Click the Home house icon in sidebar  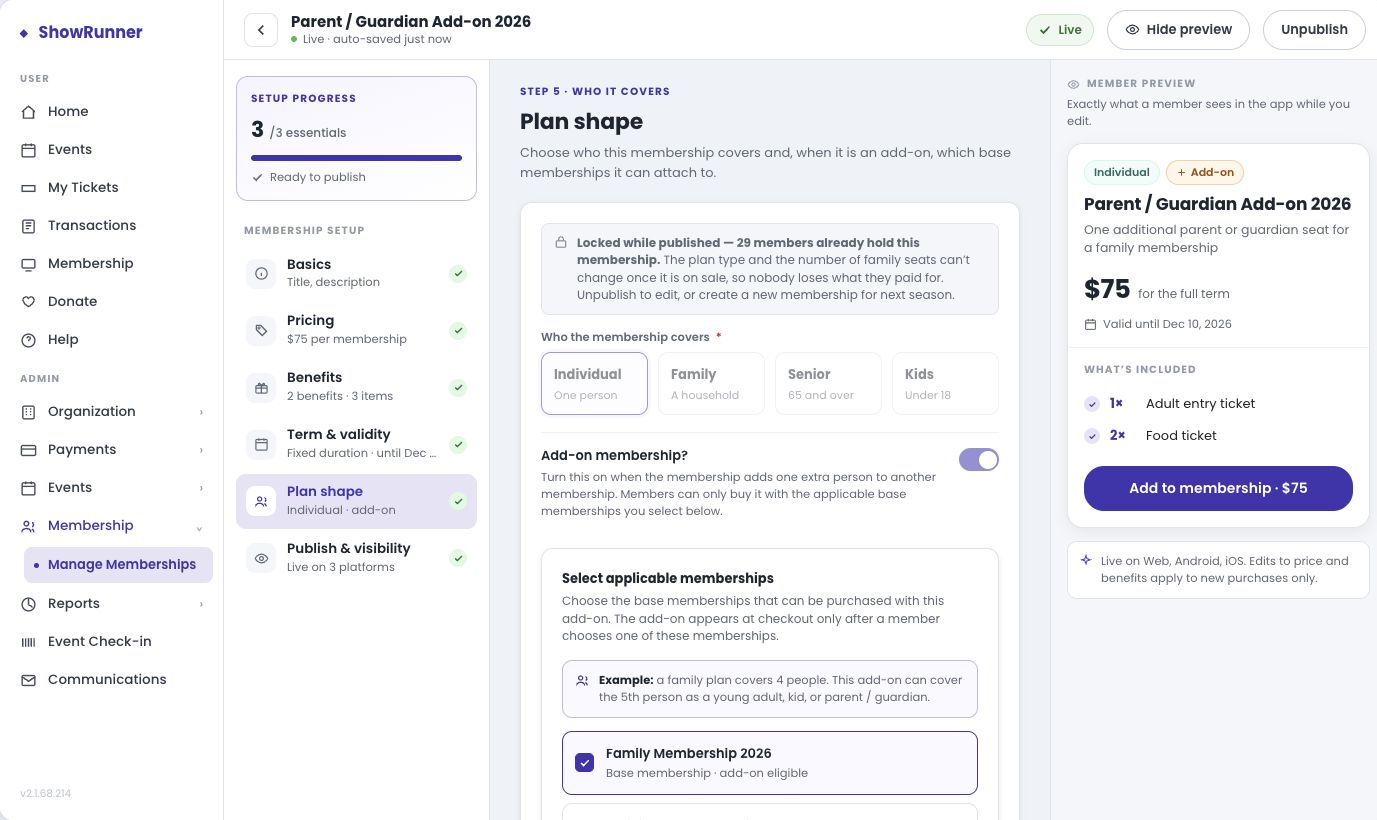click(29, 111)
